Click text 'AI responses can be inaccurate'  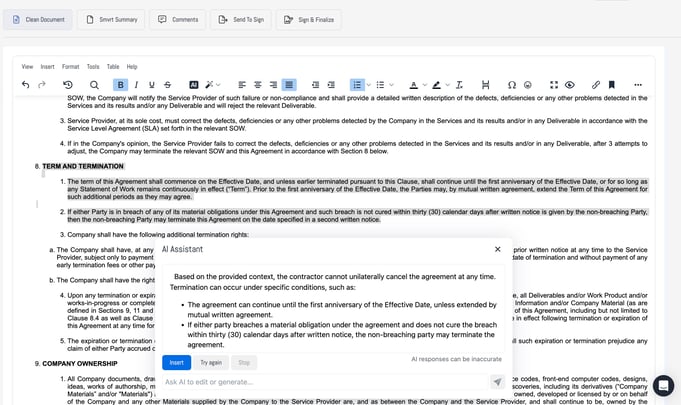click(456, 359)
